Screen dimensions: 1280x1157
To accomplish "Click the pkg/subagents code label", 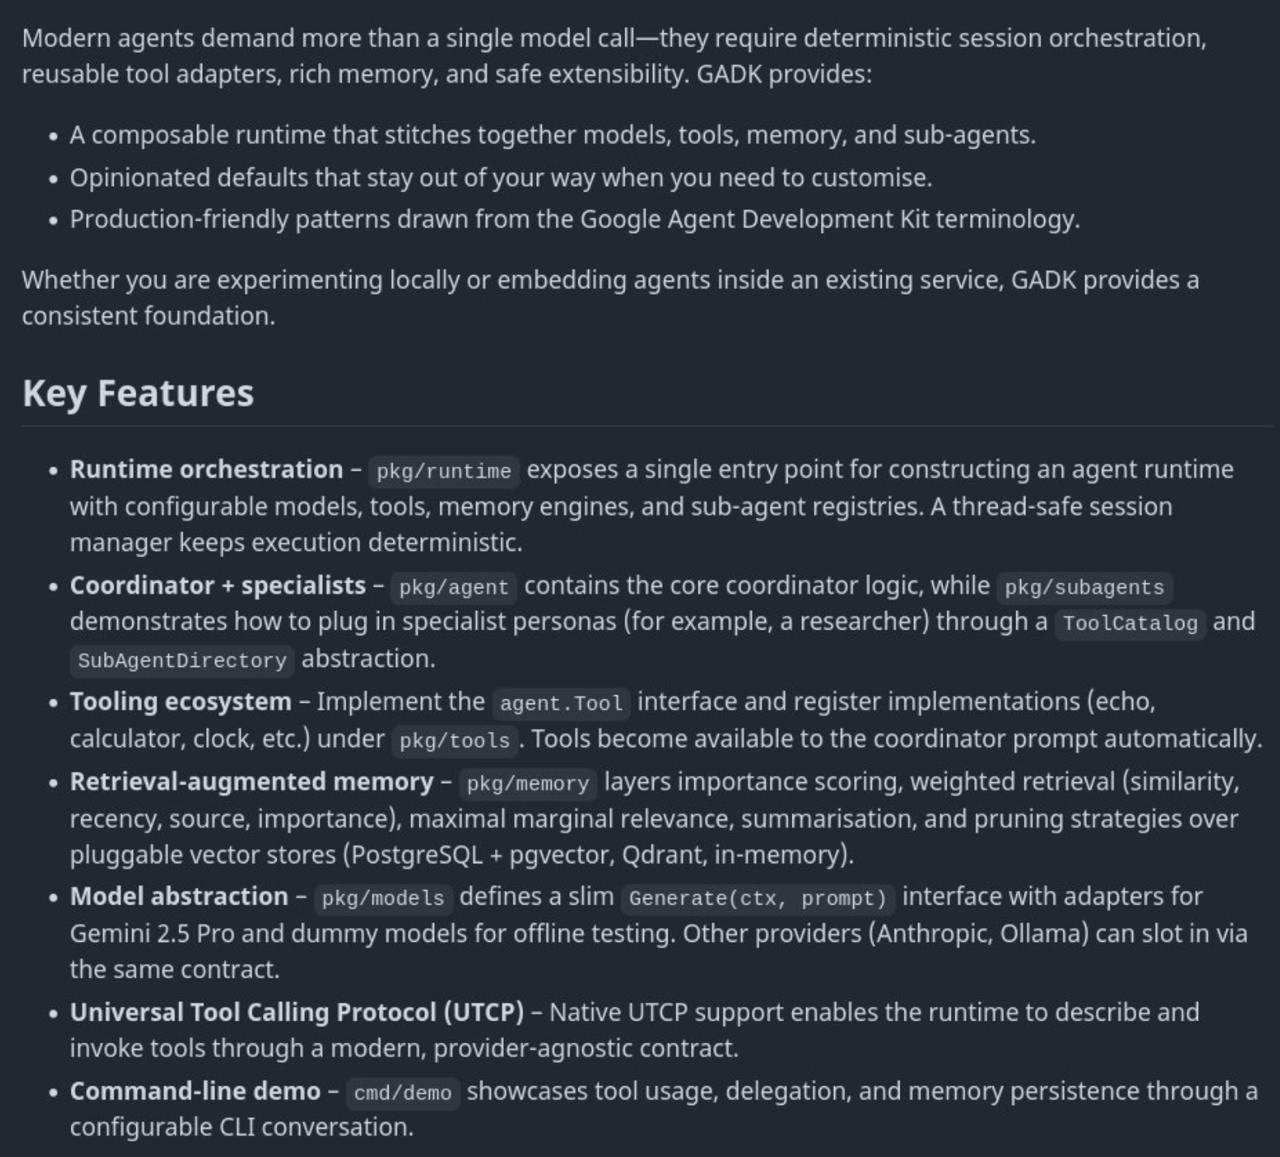I will click(x=1084, y=587).
